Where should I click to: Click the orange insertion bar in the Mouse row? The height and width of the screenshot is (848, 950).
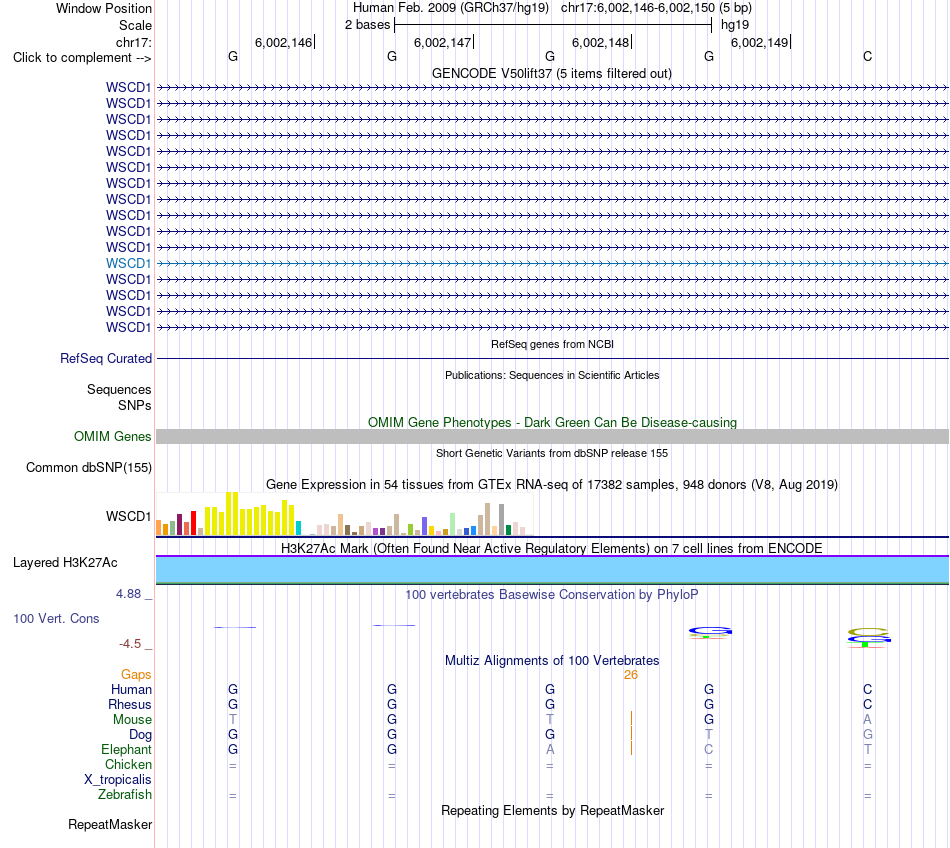click(631, 719)
